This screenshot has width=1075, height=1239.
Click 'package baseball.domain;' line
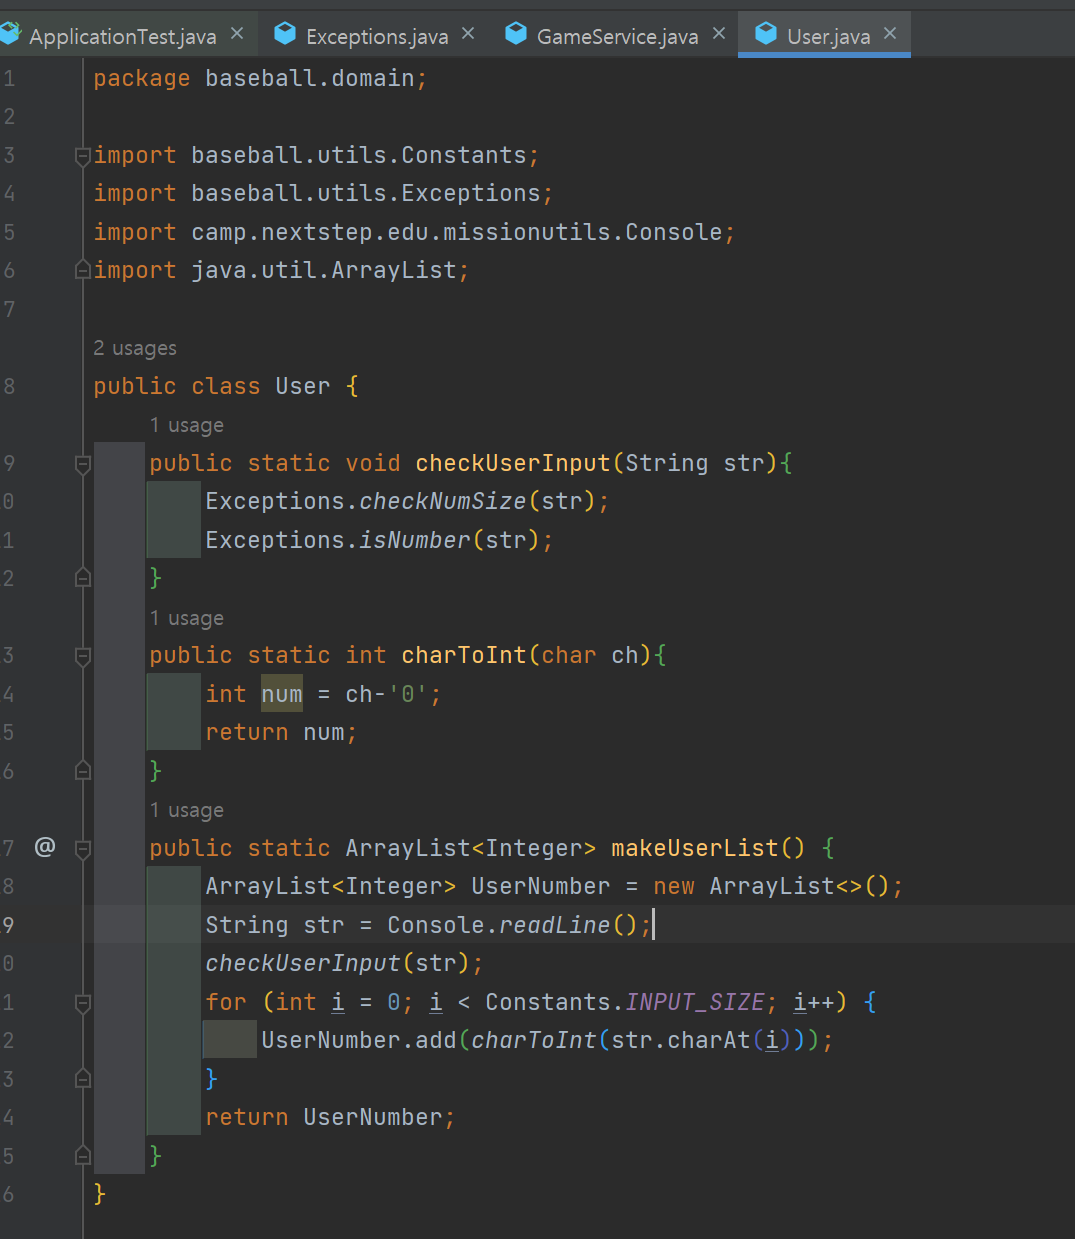click(x=260, y=78)
